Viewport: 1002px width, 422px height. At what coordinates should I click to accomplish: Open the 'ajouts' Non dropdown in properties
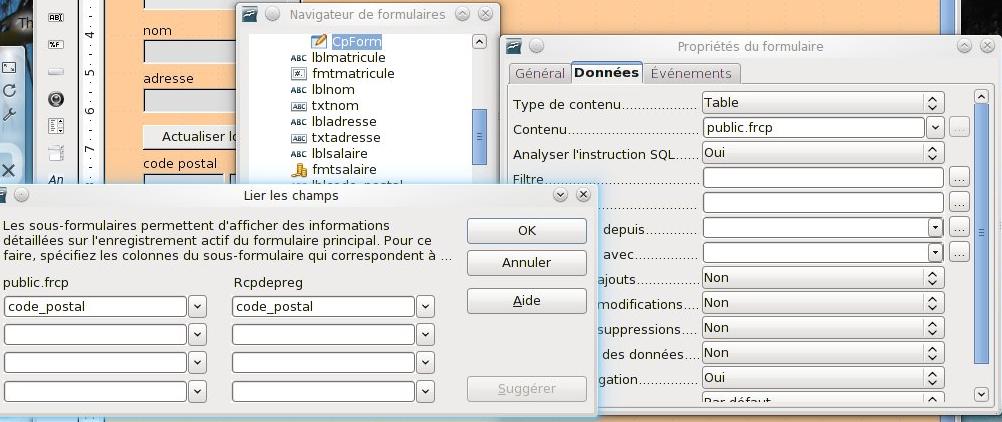[823, 277]
